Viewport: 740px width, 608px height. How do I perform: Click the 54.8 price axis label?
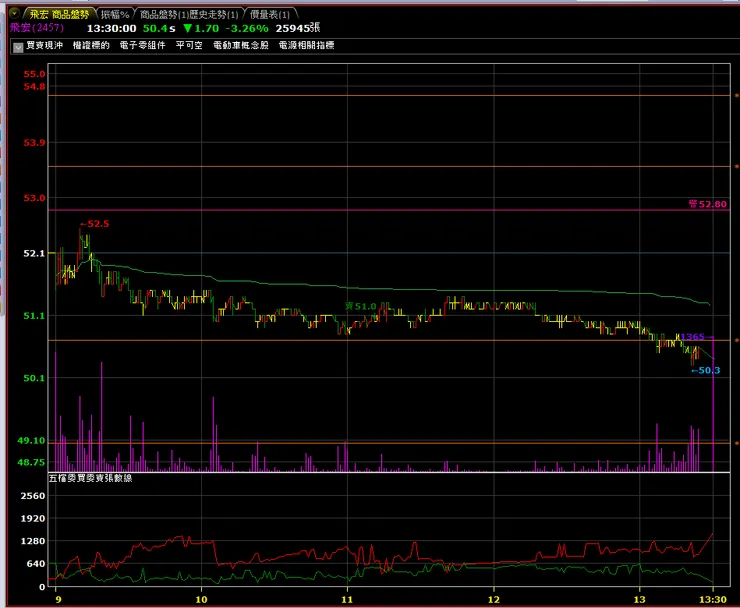coord(34,86)
